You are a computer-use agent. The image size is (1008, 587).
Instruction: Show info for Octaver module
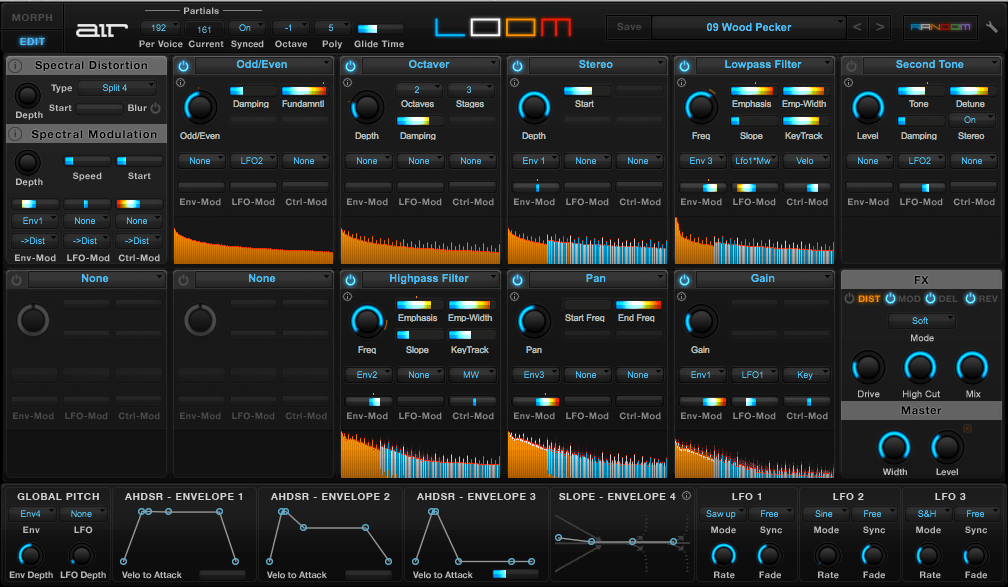click(x=348, y=83)
